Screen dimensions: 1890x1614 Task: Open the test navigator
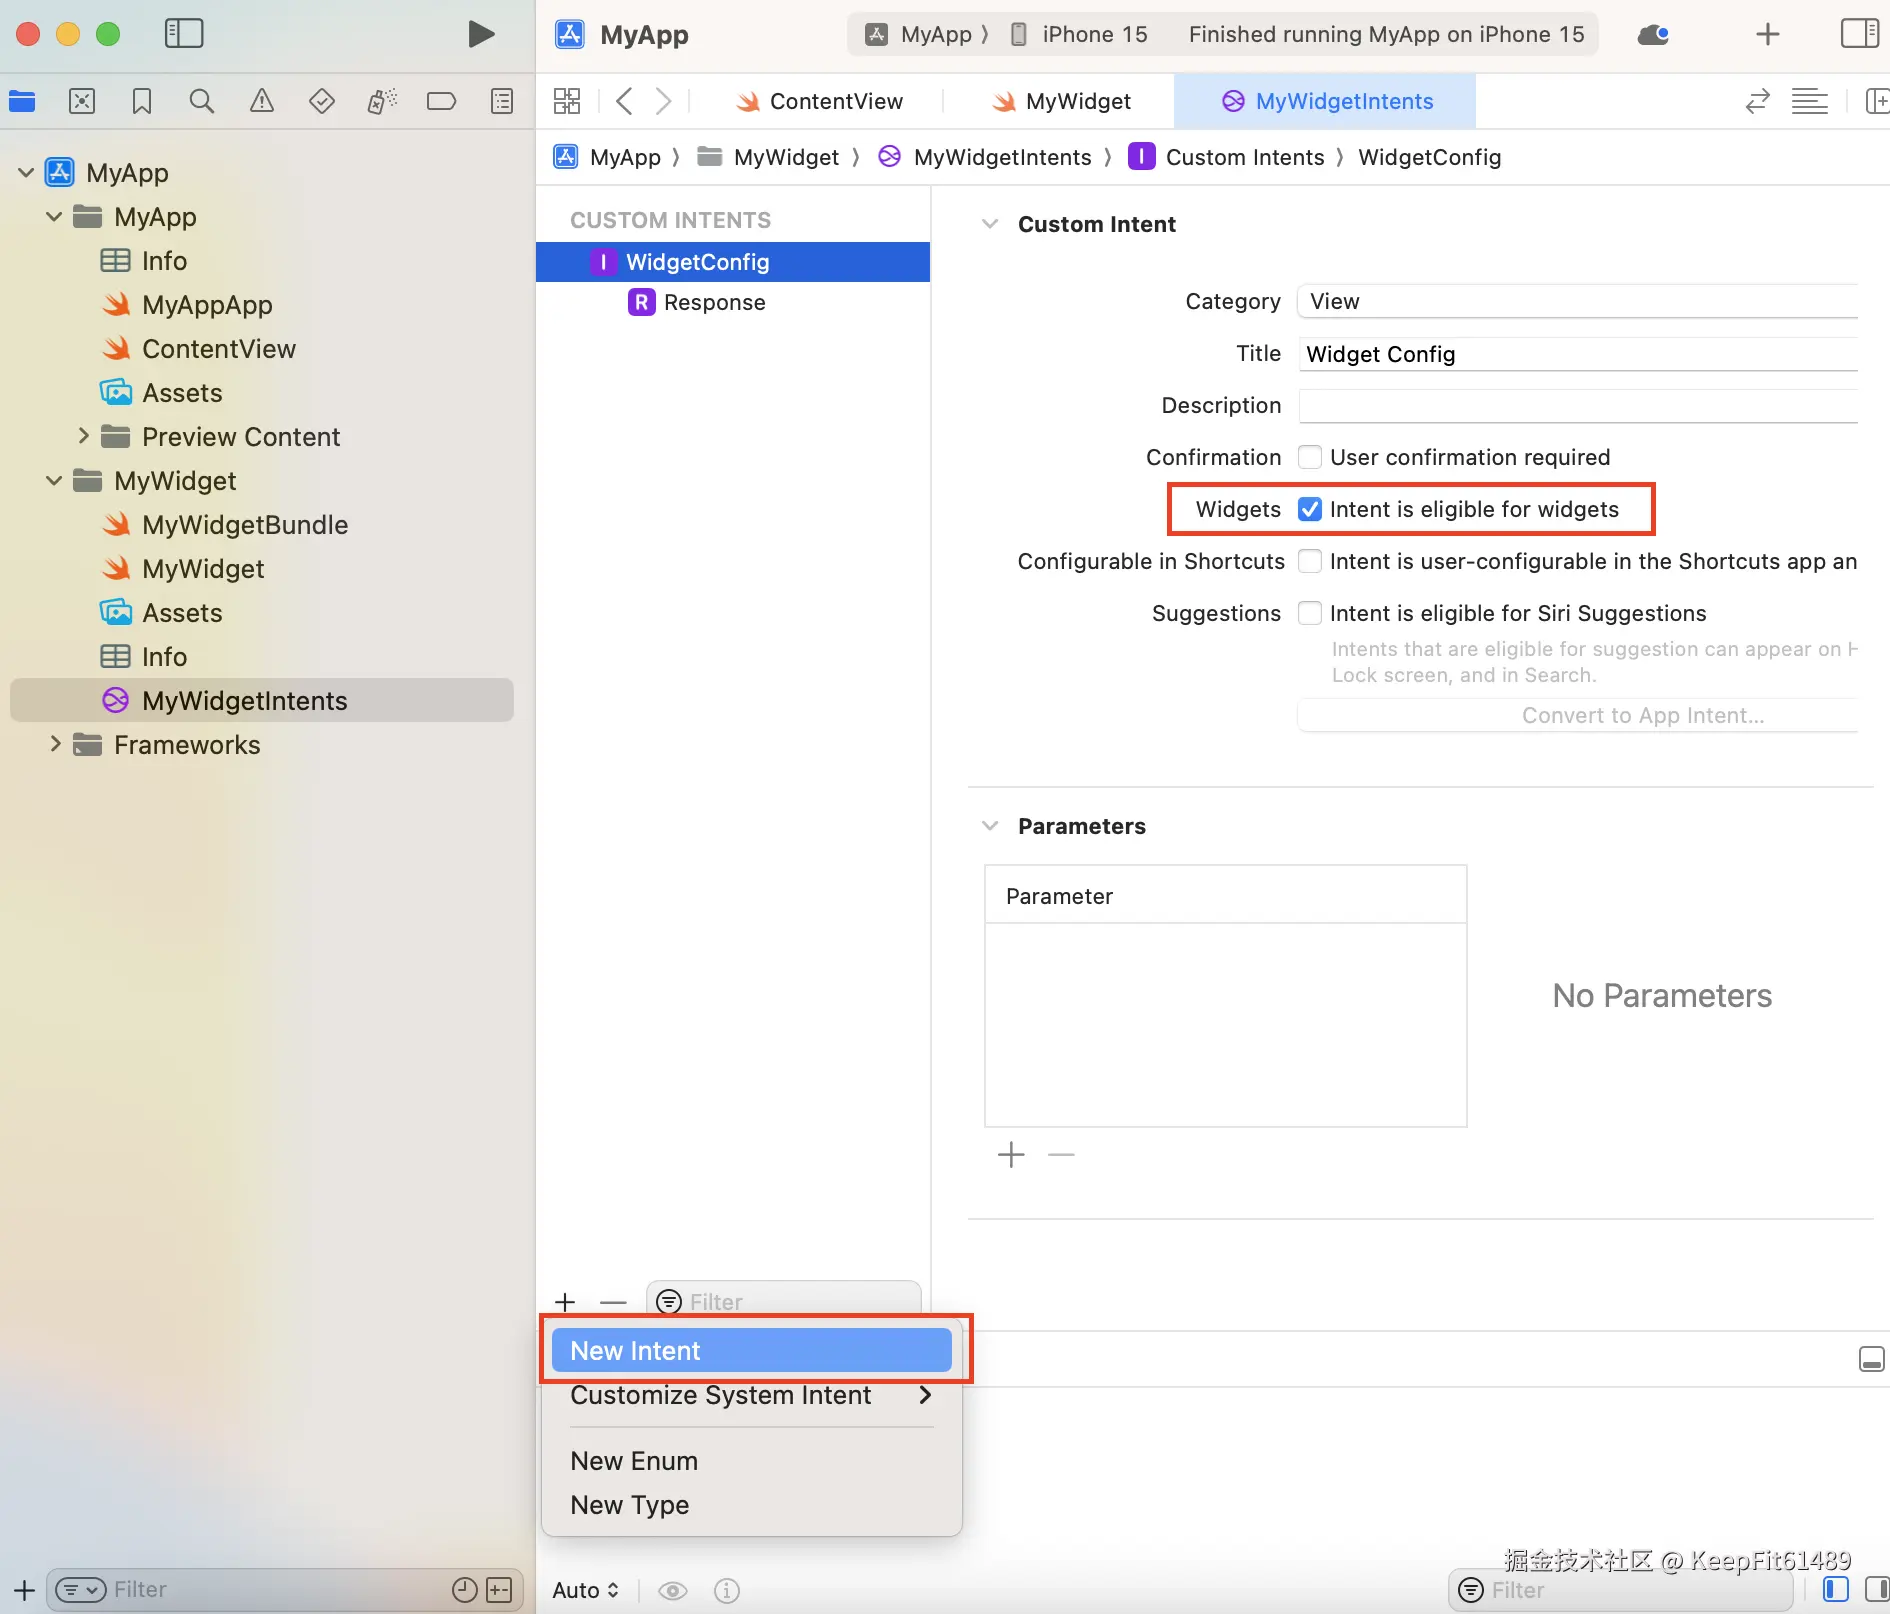pos(322,101)
